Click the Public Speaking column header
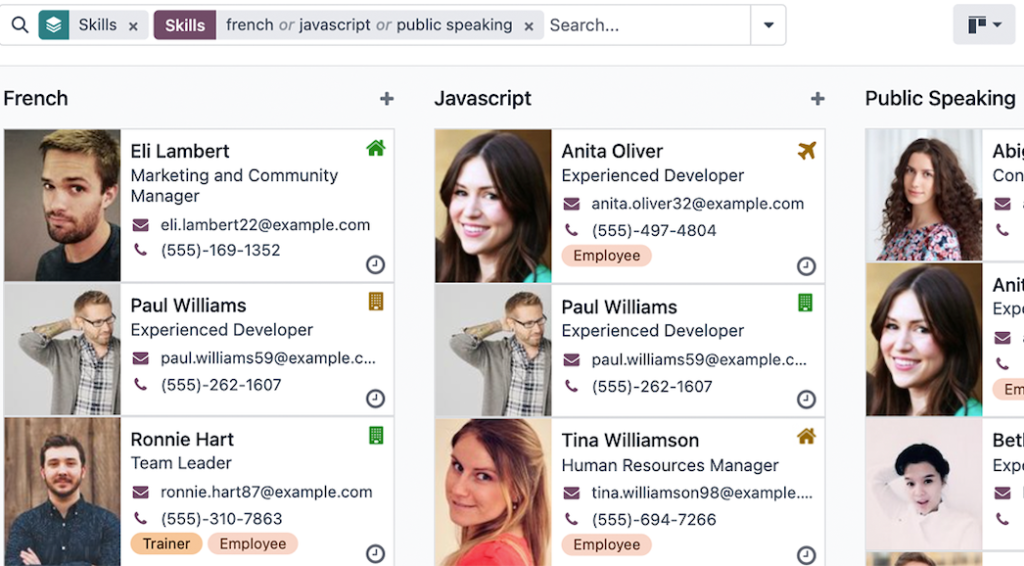This screenshot has height=566, width=1024. (x=940, y=99)
